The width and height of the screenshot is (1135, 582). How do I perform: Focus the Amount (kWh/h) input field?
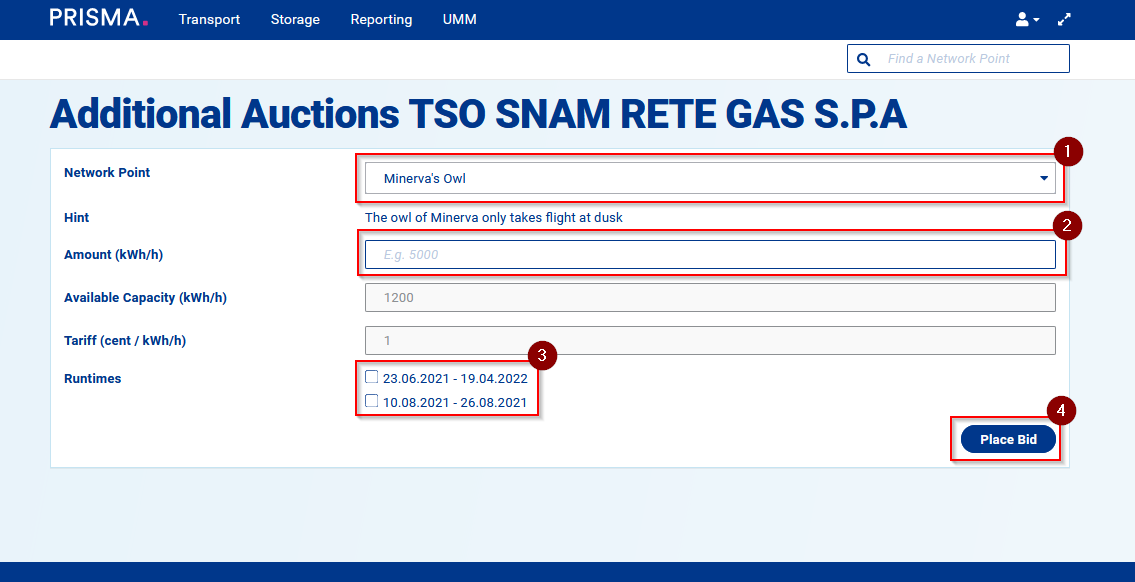(709, 255)
